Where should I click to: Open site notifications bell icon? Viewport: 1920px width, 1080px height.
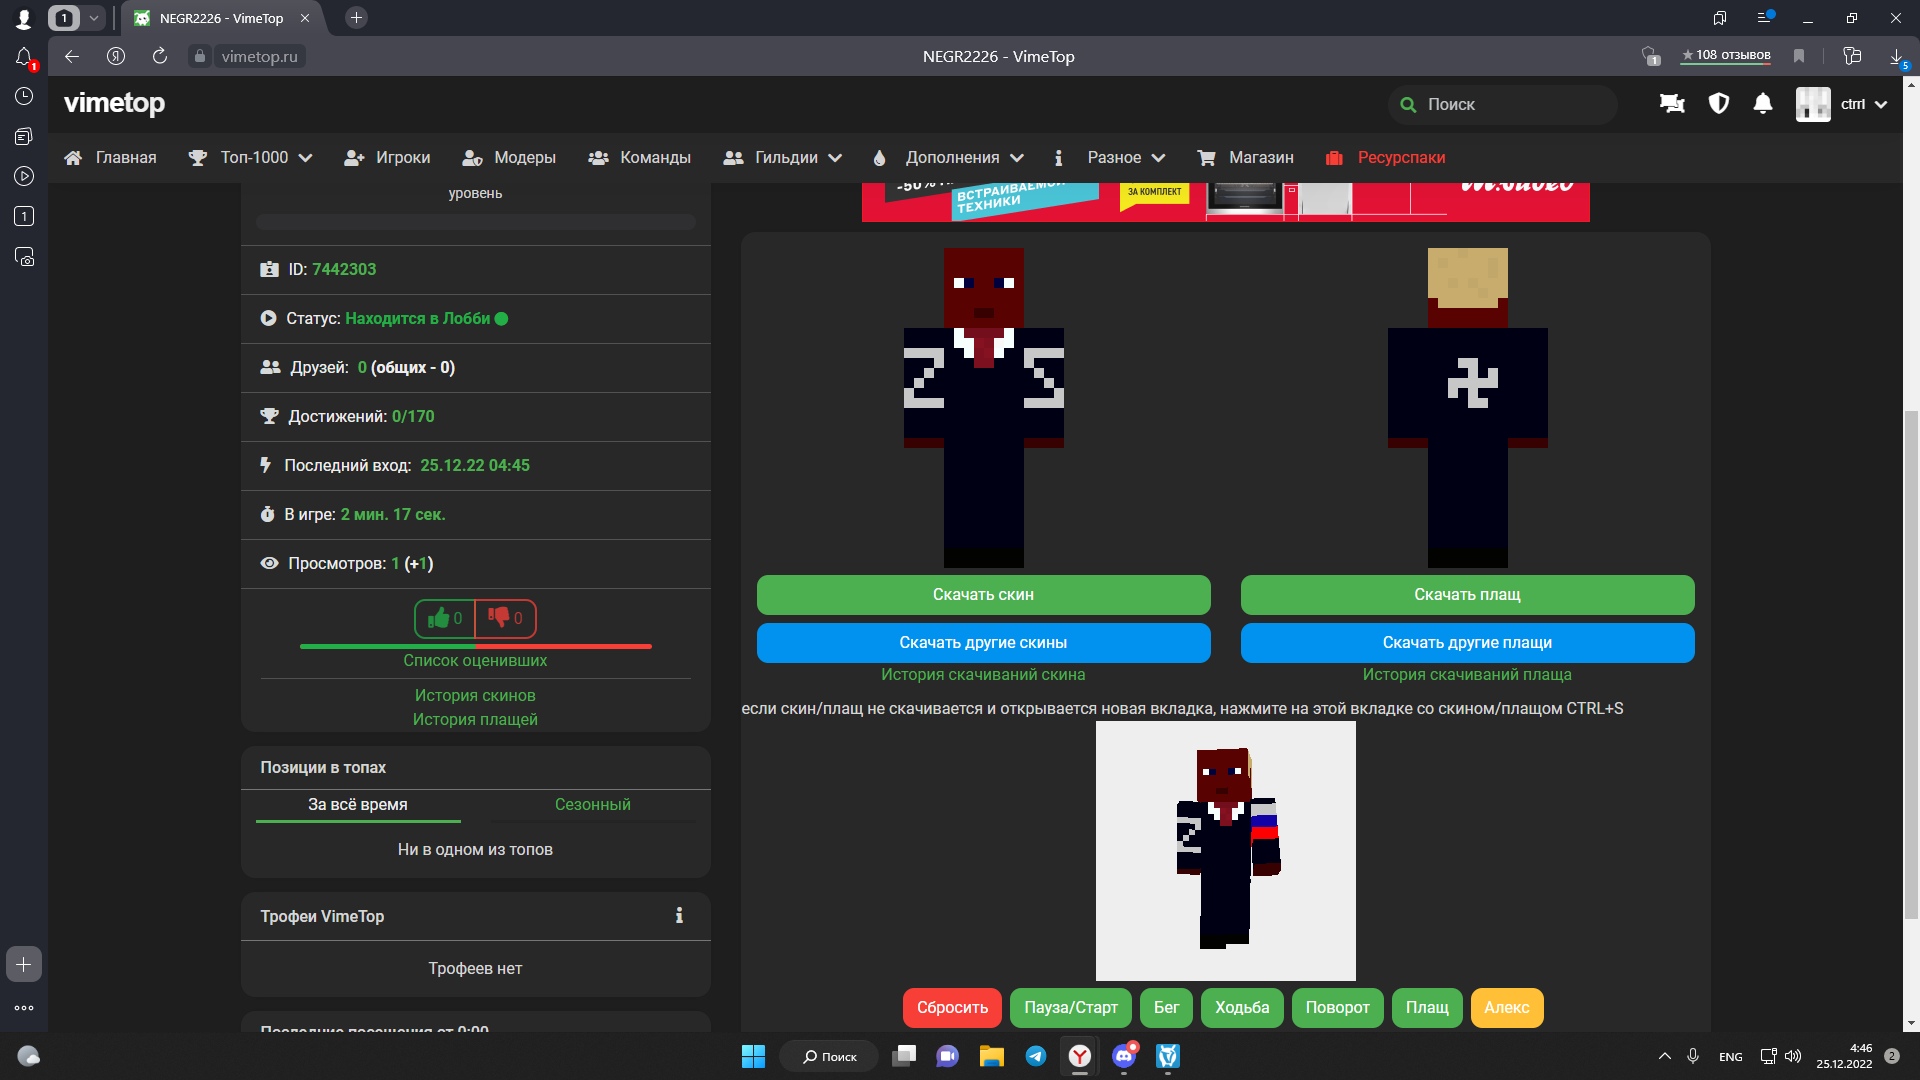pos(1763,104)
